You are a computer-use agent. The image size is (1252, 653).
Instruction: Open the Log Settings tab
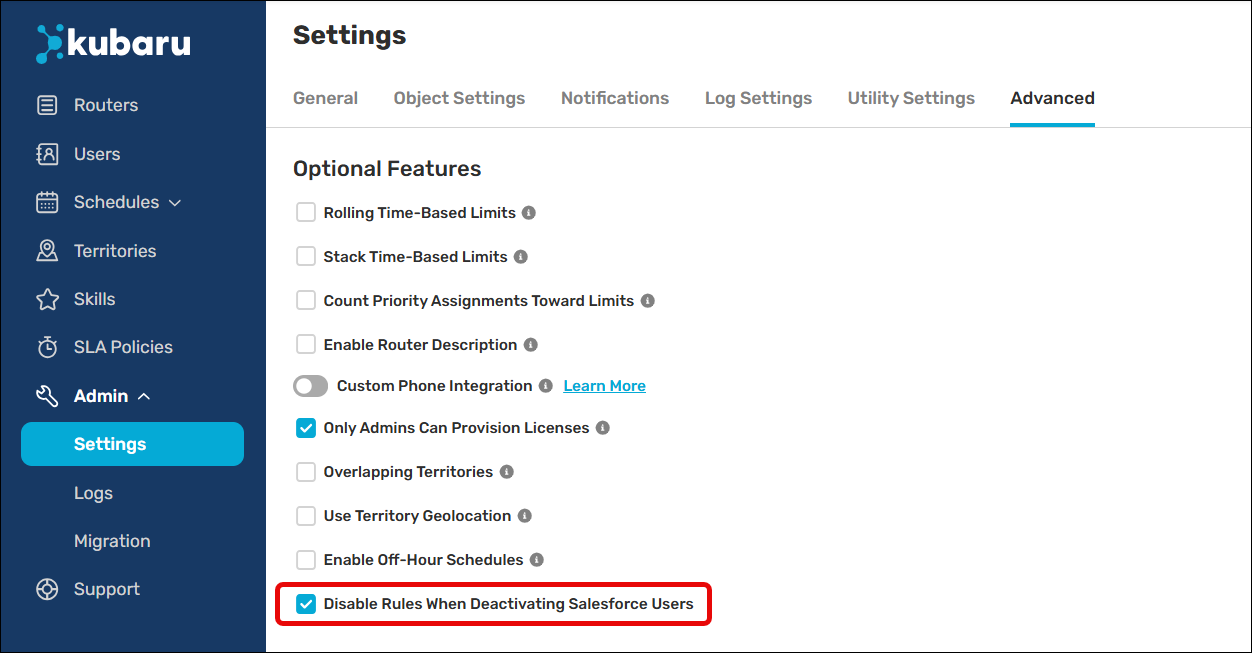tap(758, 98)
